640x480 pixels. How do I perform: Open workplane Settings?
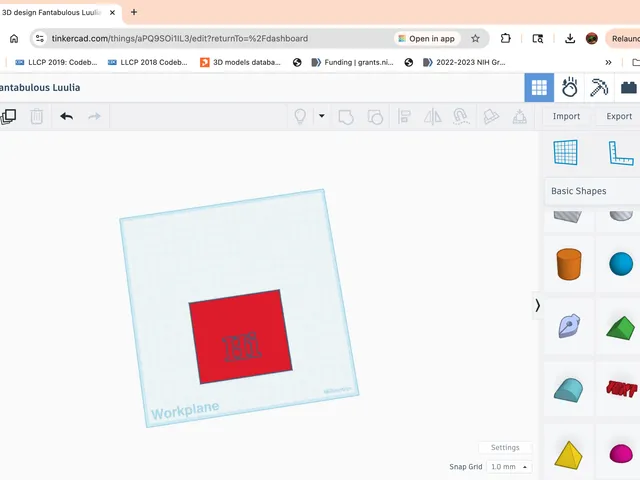(x=505, y=447)
